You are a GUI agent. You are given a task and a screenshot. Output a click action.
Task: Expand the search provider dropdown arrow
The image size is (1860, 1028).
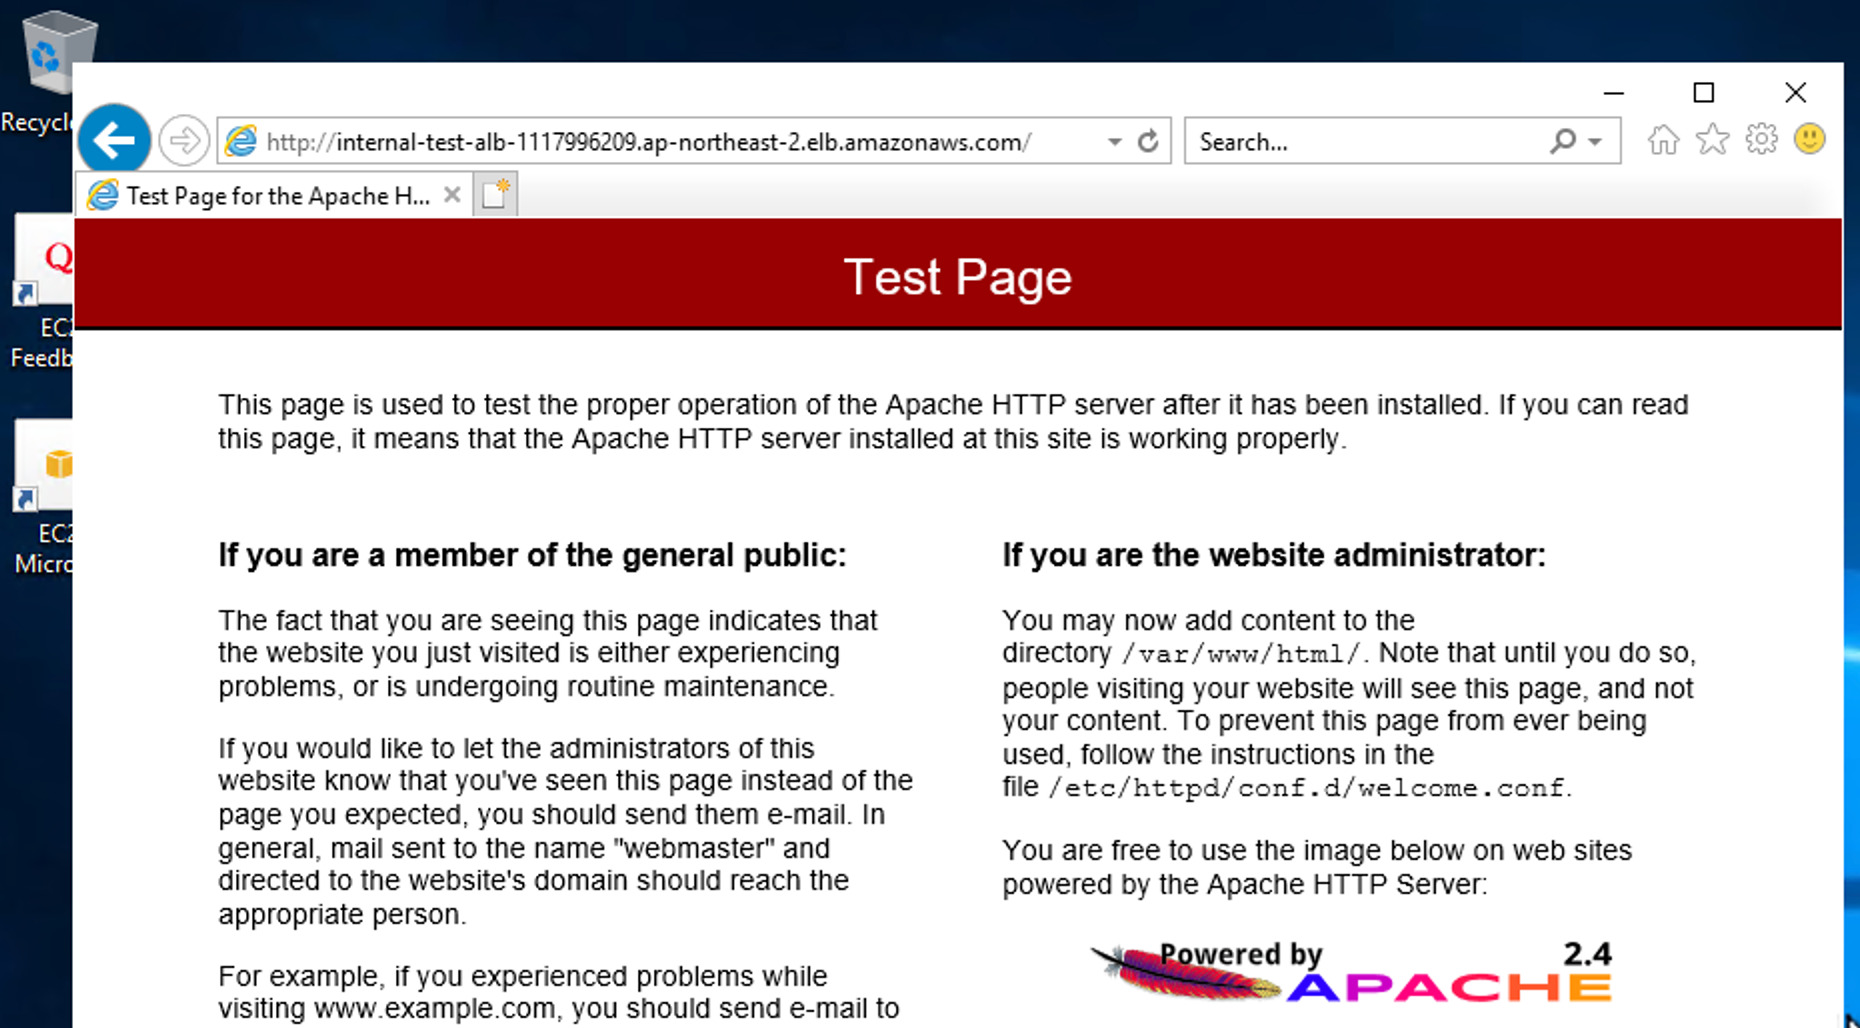[x=1596, y=142]
